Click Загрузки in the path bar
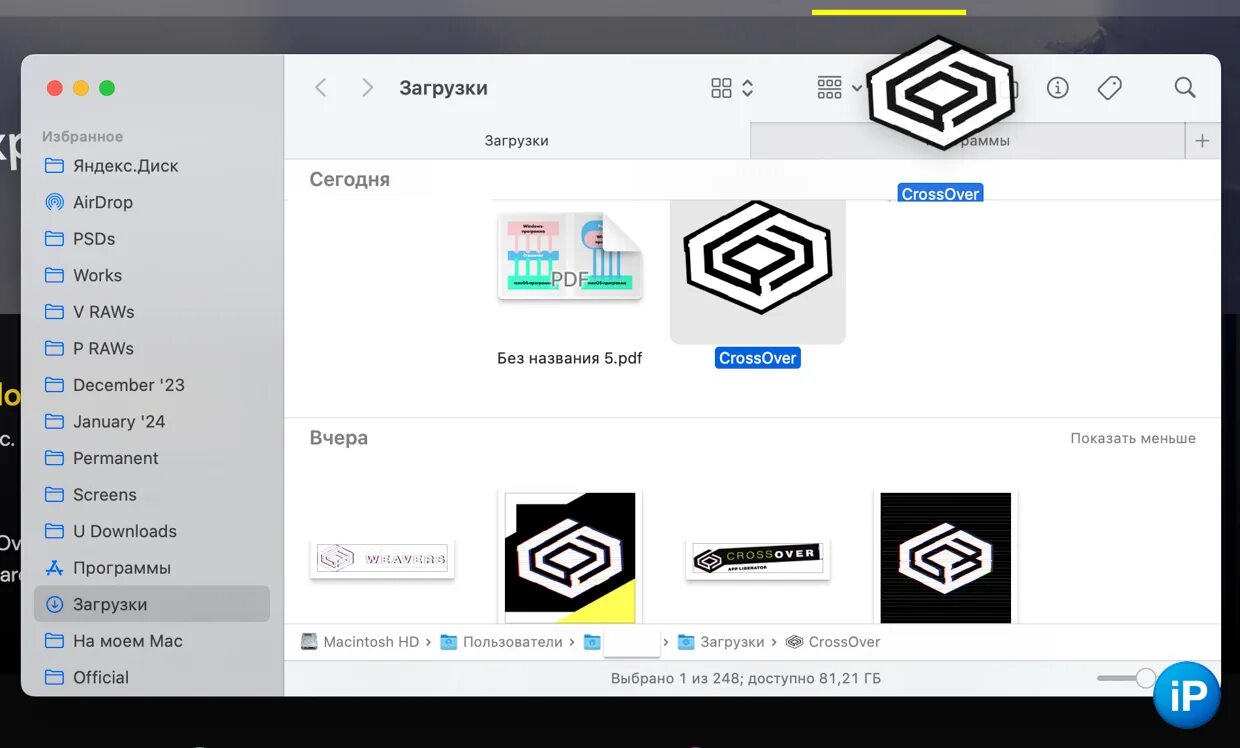 tap(721, 642)
